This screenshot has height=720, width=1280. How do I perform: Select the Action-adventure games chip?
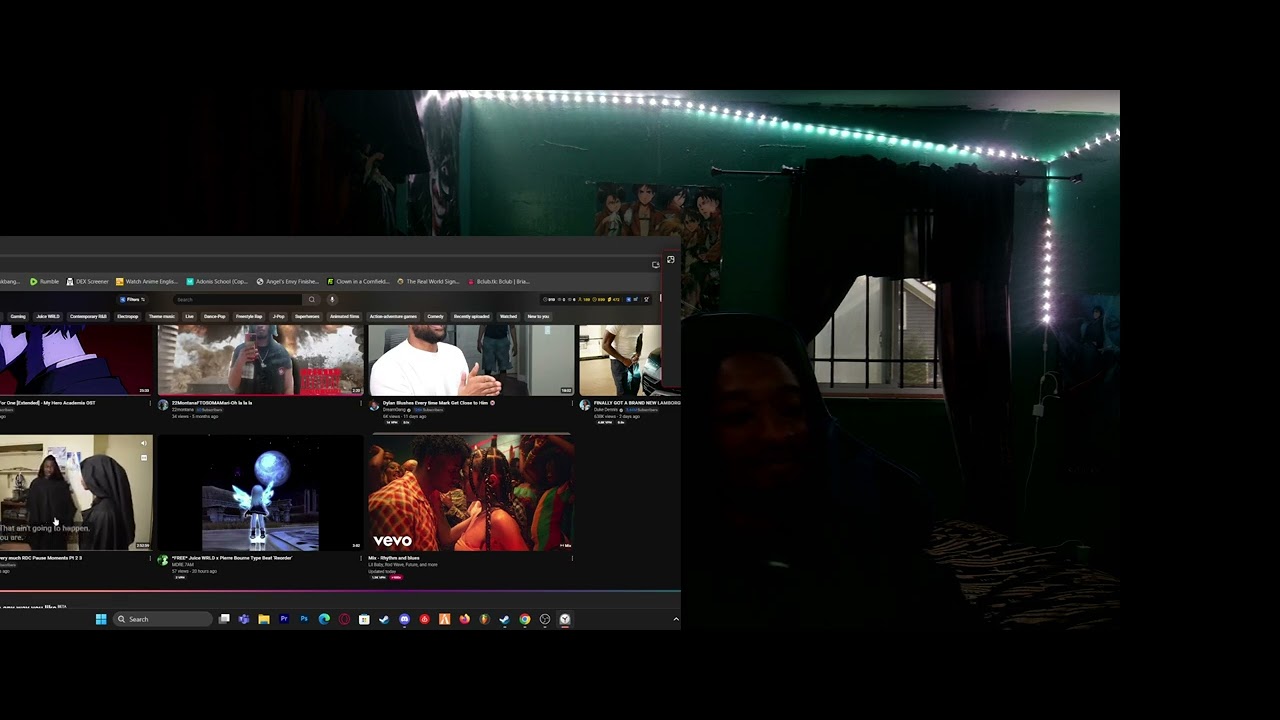point(393,316)
